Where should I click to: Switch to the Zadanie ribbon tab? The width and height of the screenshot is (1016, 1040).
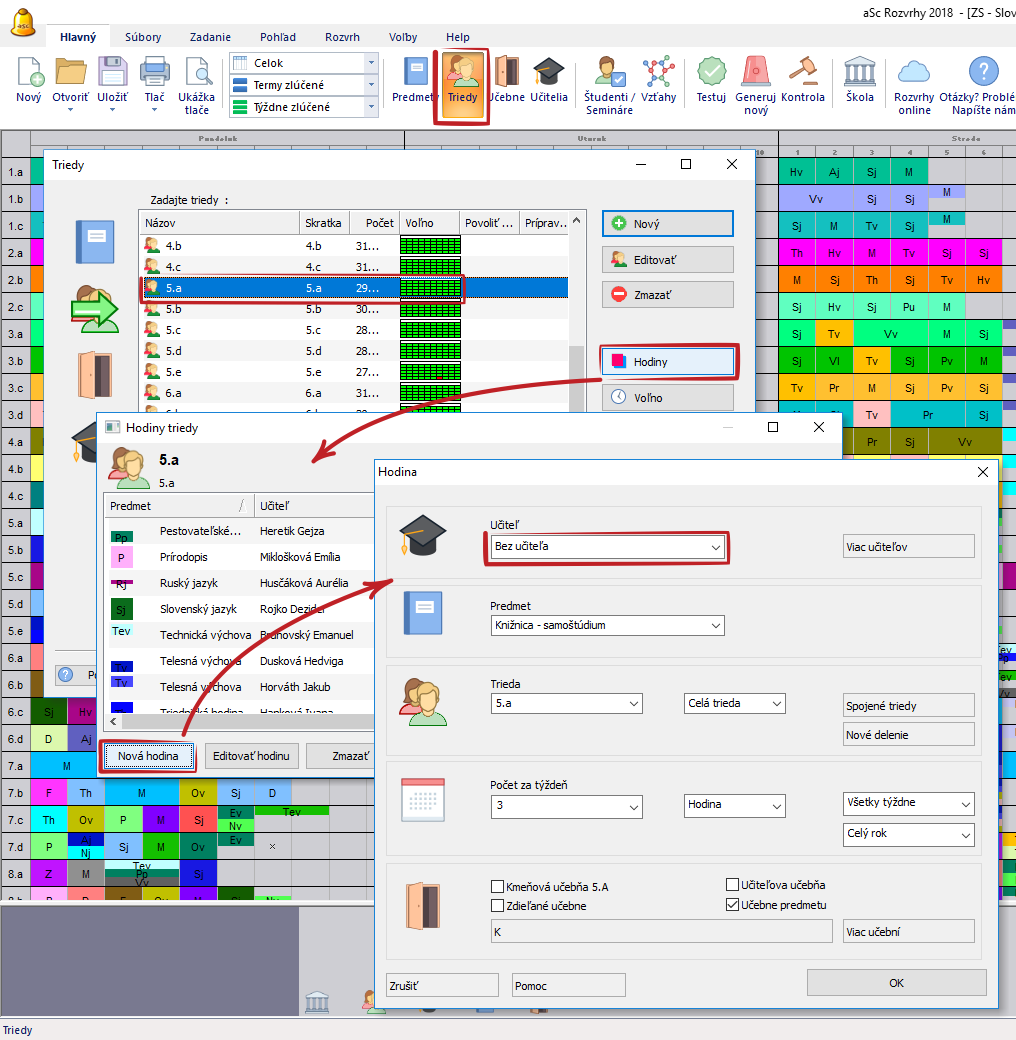click(208, 37)
